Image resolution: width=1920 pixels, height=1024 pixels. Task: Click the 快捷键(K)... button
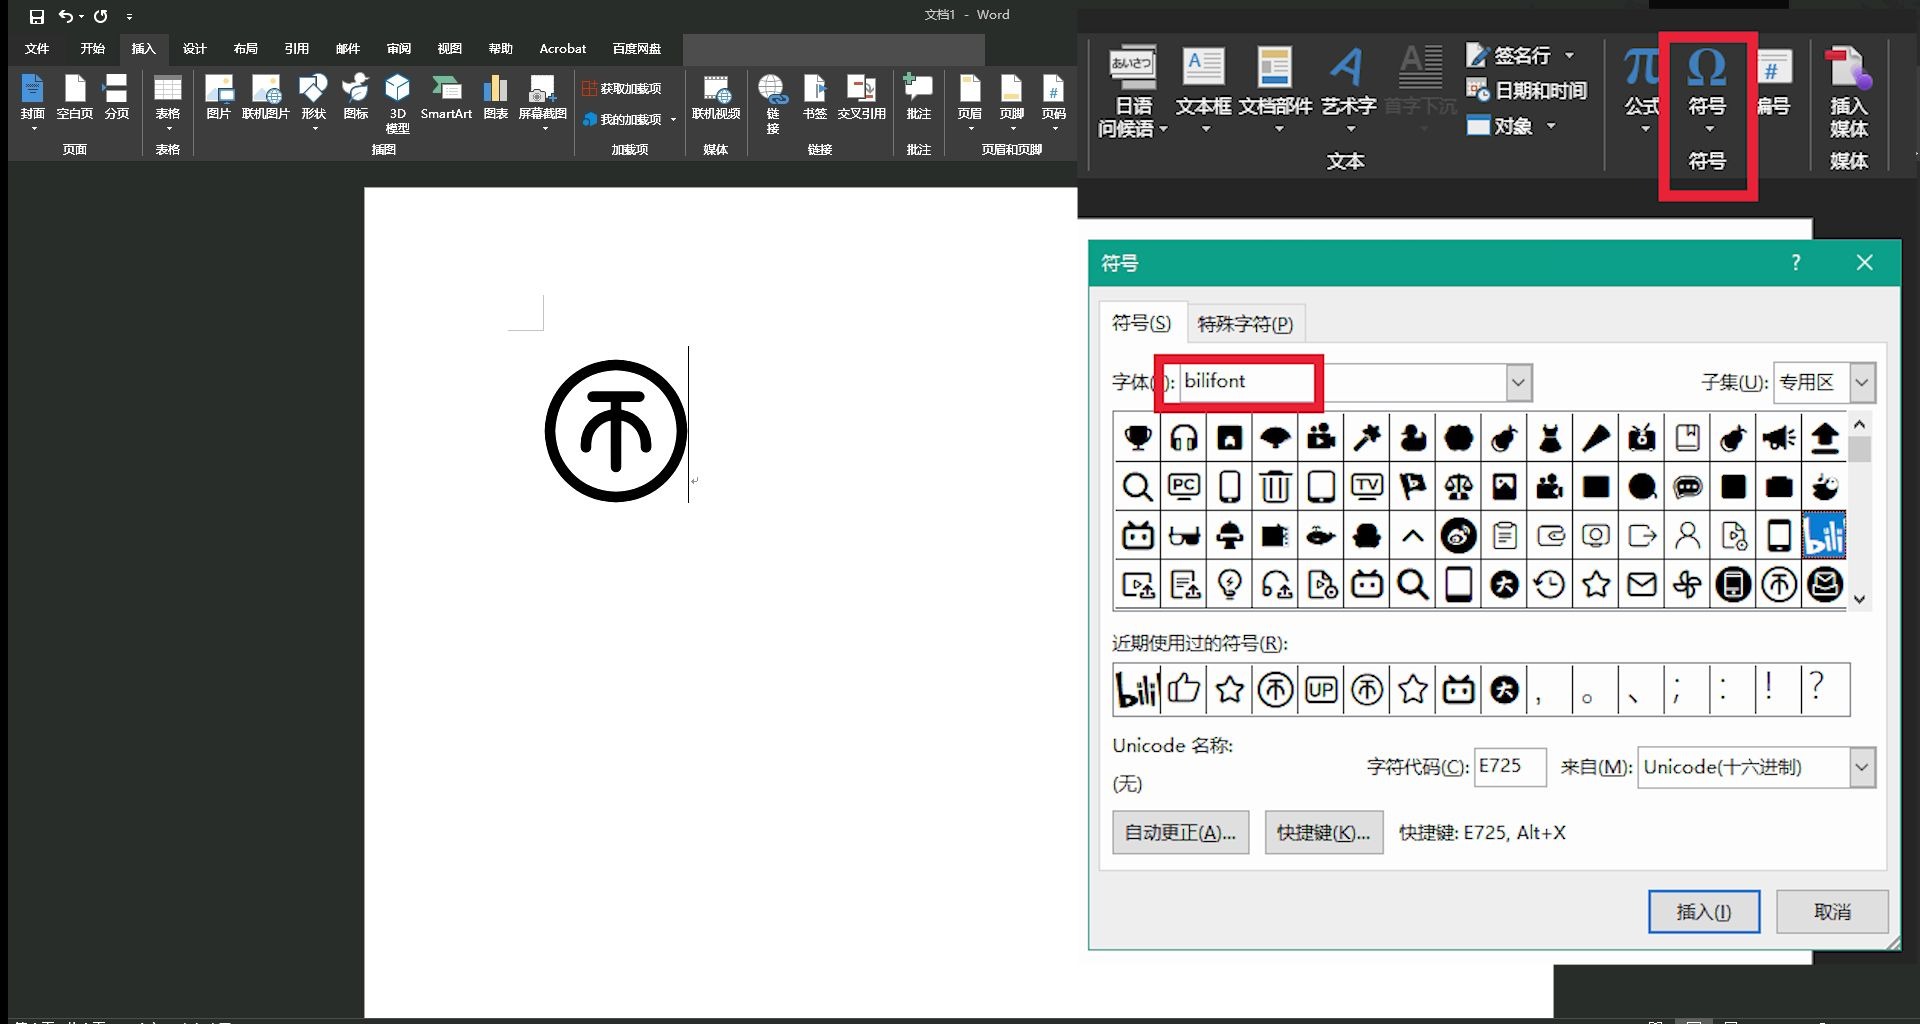coord(1324,833)
